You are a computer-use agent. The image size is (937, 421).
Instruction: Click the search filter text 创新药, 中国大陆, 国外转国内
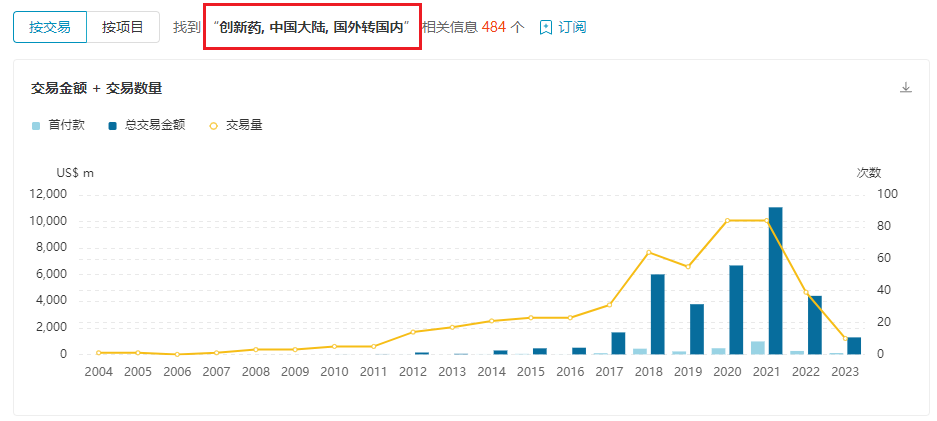(x=312, y=27)
